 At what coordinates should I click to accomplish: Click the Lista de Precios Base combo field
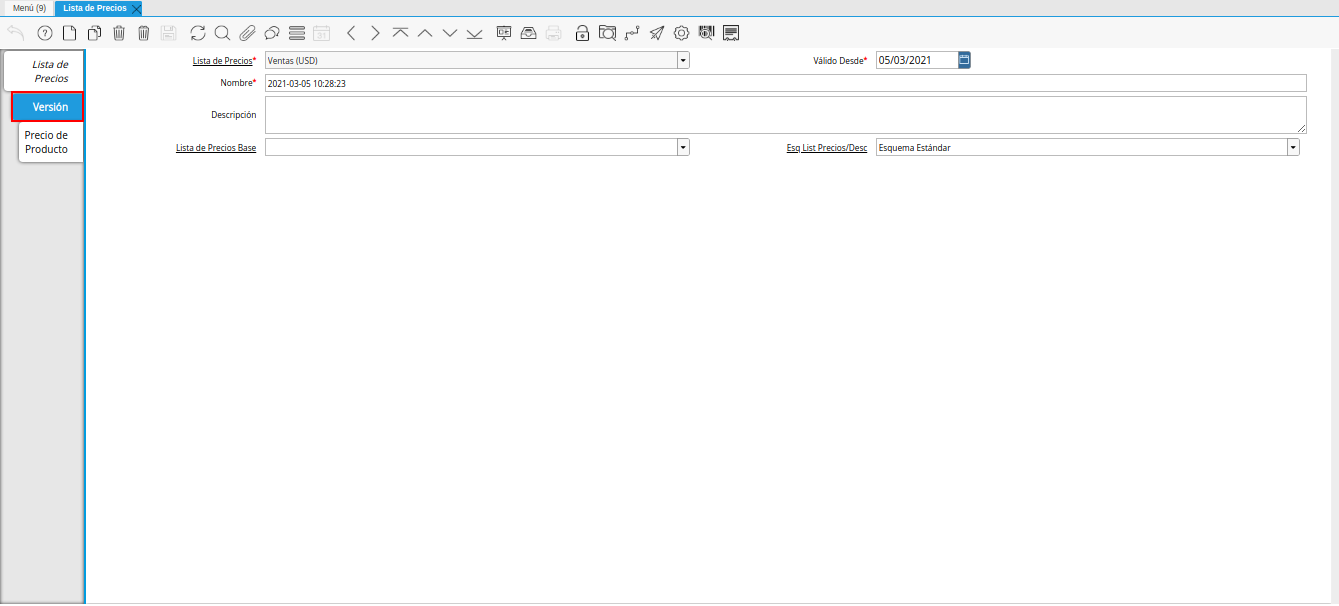click(471, 147)
